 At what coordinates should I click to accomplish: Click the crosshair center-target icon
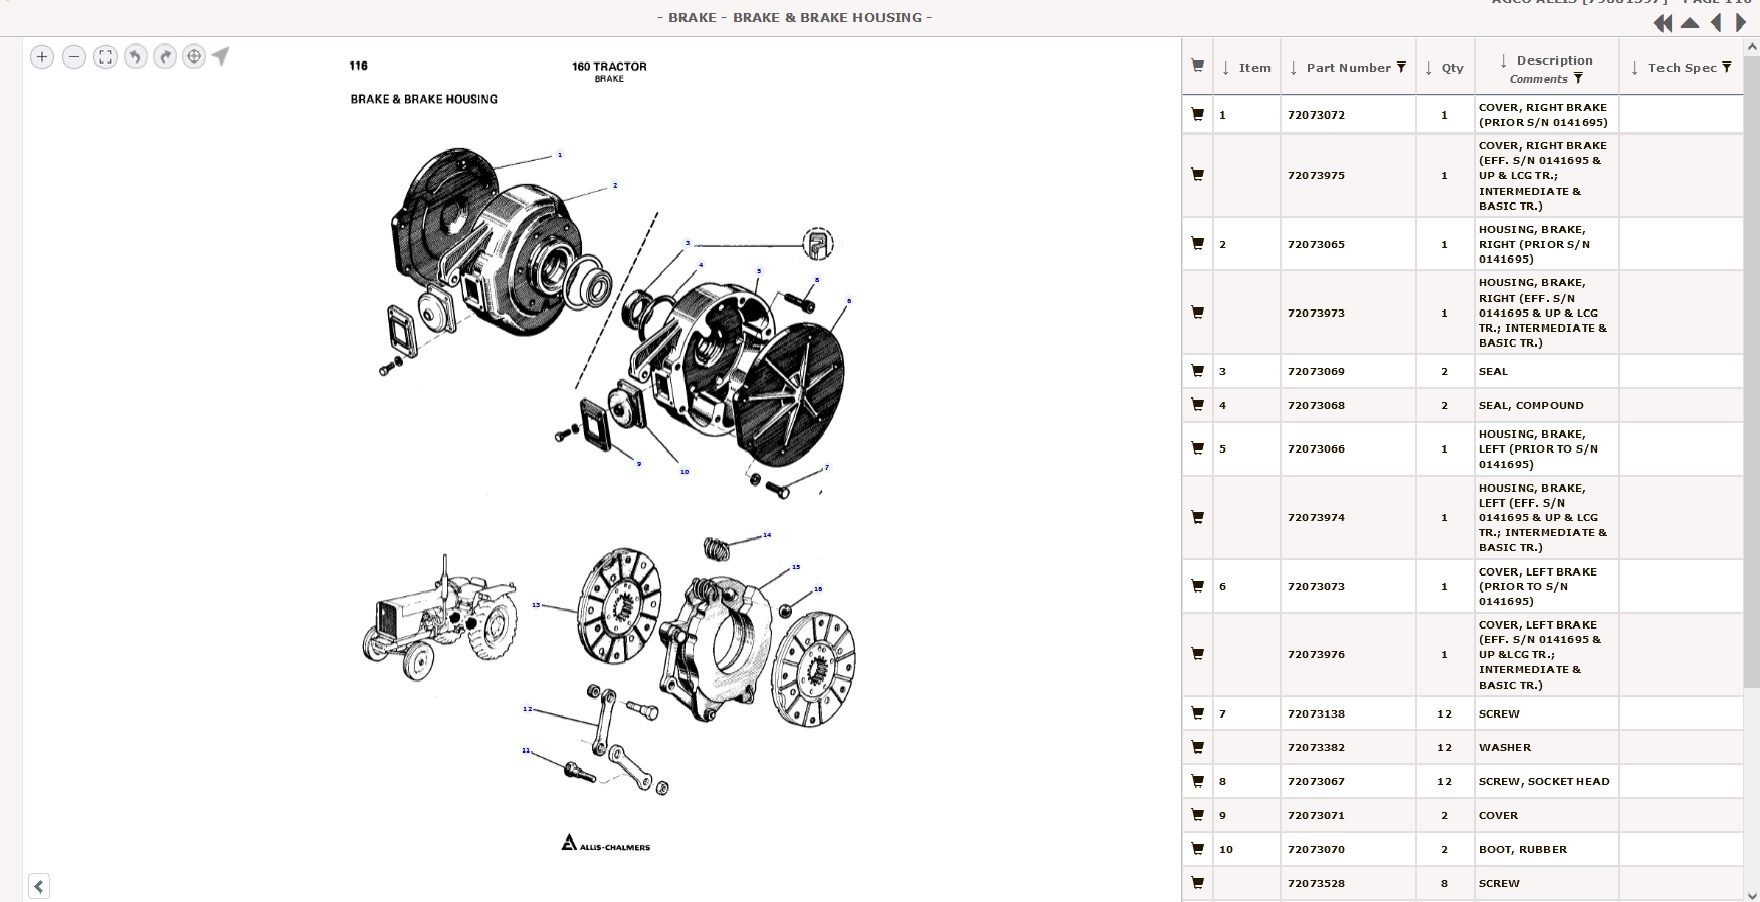(x=194, y=57)
